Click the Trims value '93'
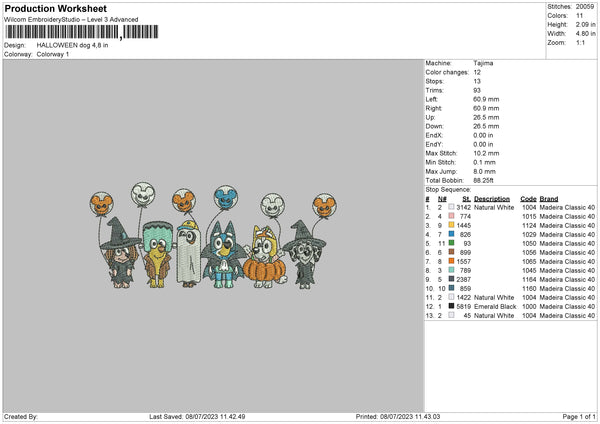 tap(477, 90)
